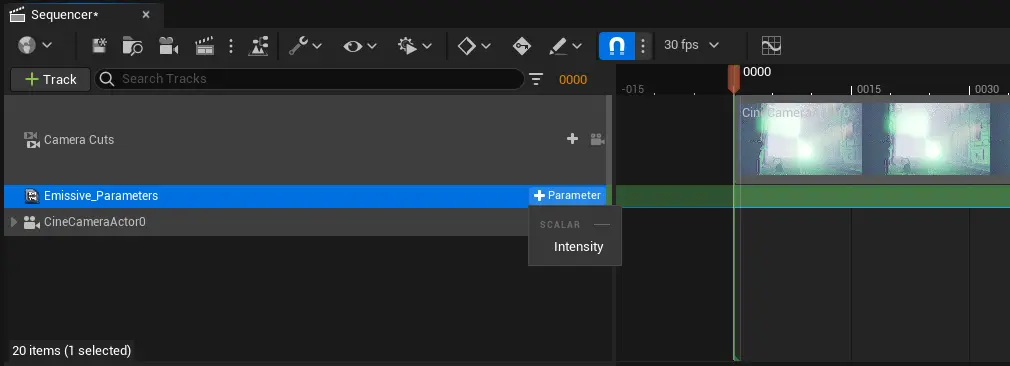
Task: Open Render Movie clapperboard icon
Action: pos(204,45)
